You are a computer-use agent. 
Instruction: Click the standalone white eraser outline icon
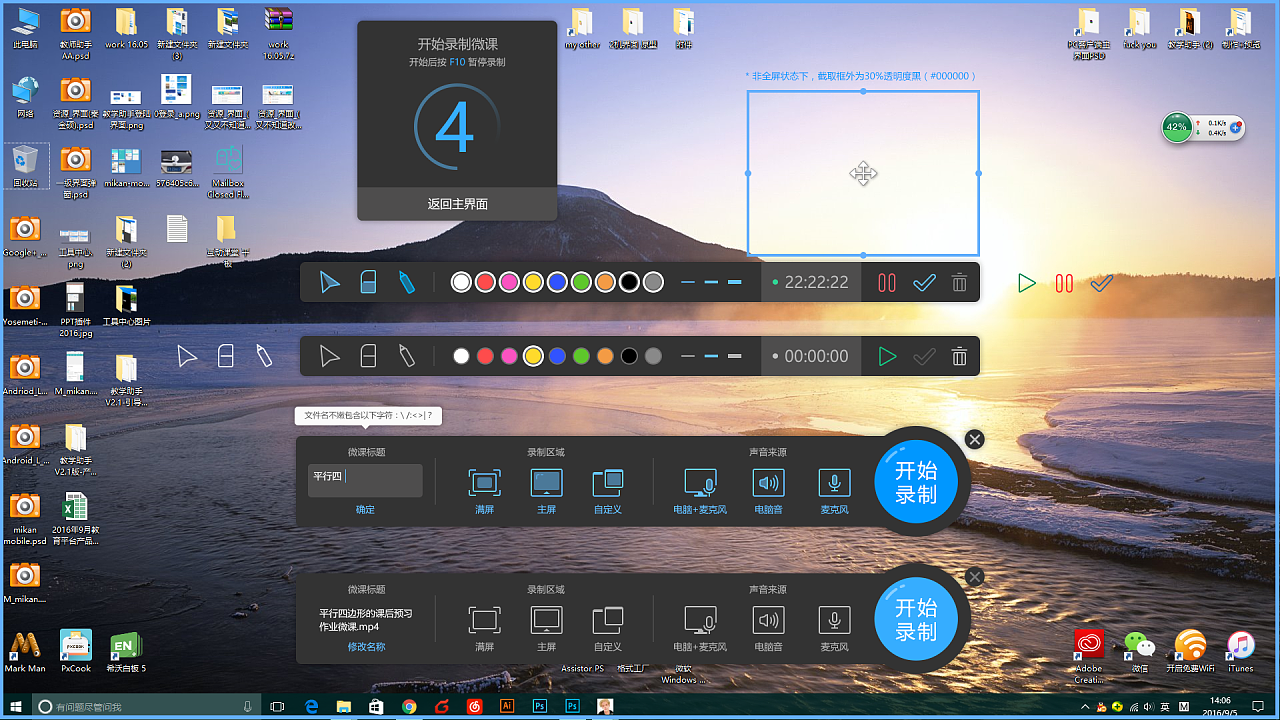[226, 356]
